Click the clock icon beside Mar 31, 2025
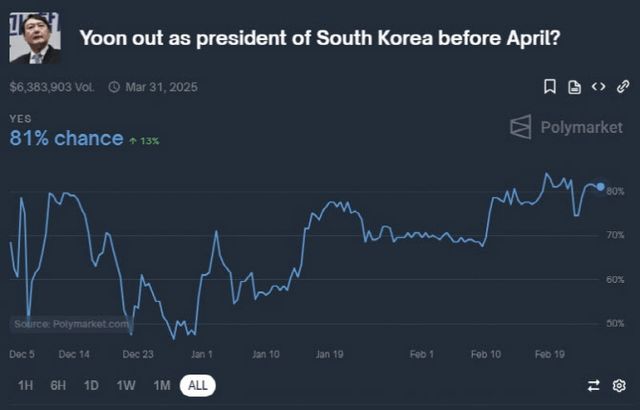Image resolution: width=640 pixels, height=410 pixels. pyautogui.click(x=113, y=87)
